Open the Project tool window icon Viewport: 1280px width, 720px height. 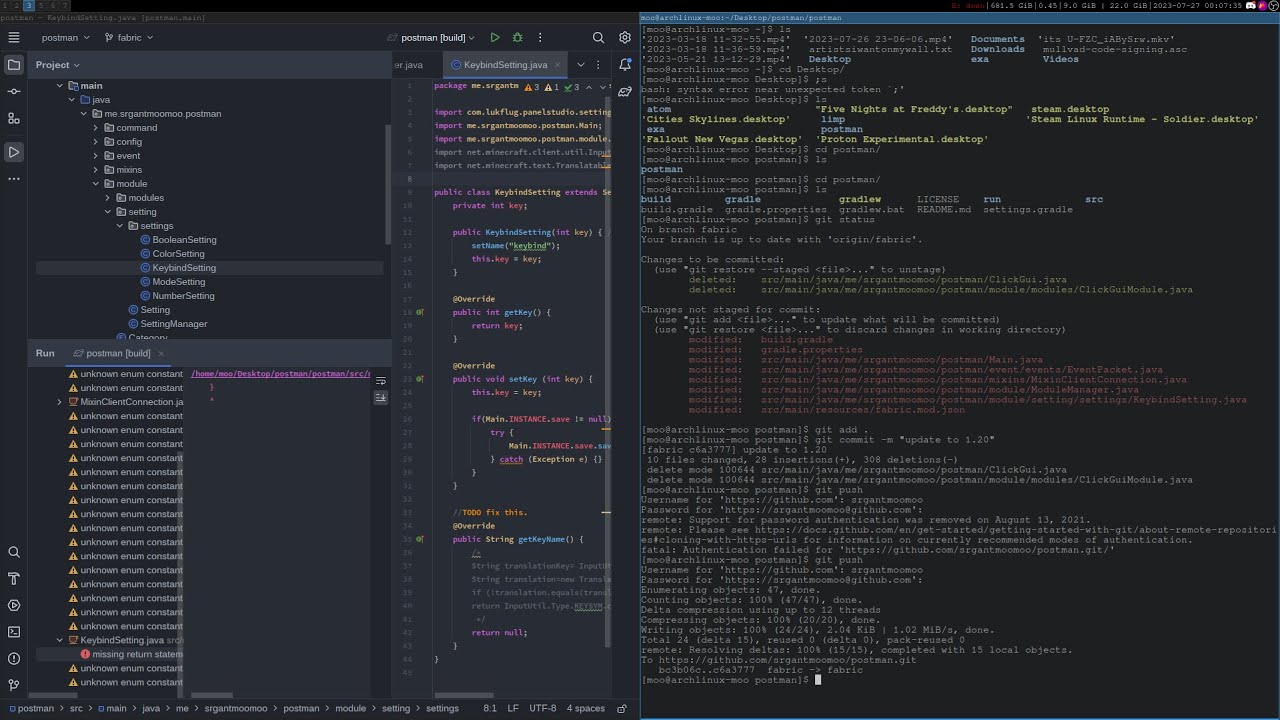tap(14, 65)
